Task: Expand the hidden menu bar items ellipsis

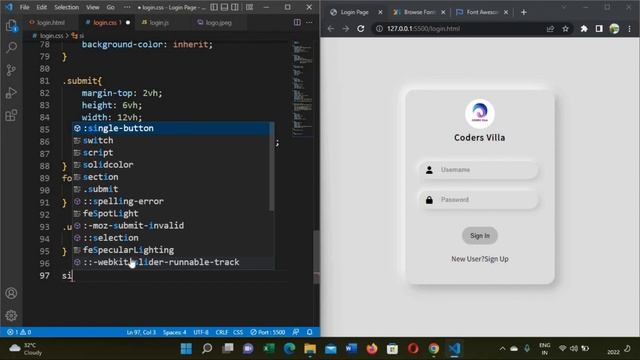Action: [x=127, y=7]
